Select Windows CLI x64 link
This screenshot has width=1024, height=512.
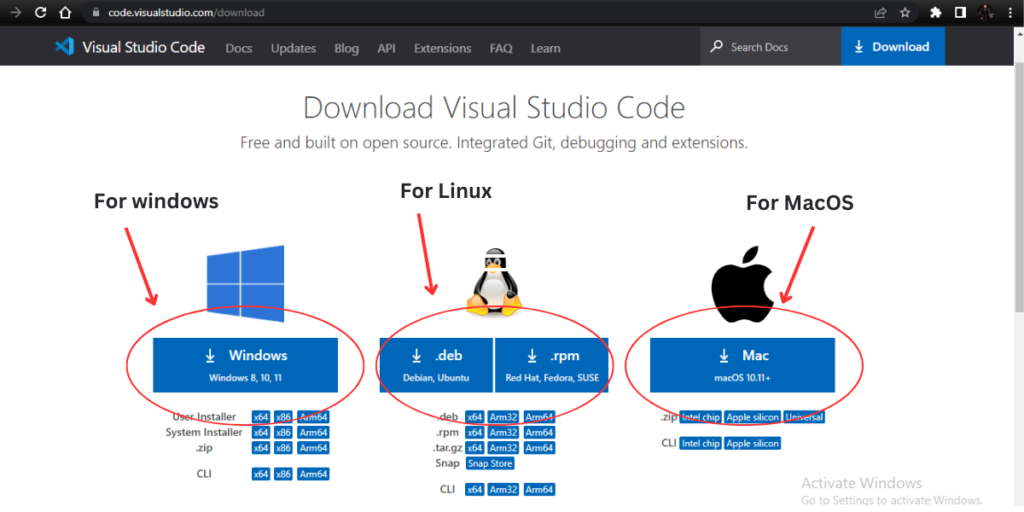261,474
